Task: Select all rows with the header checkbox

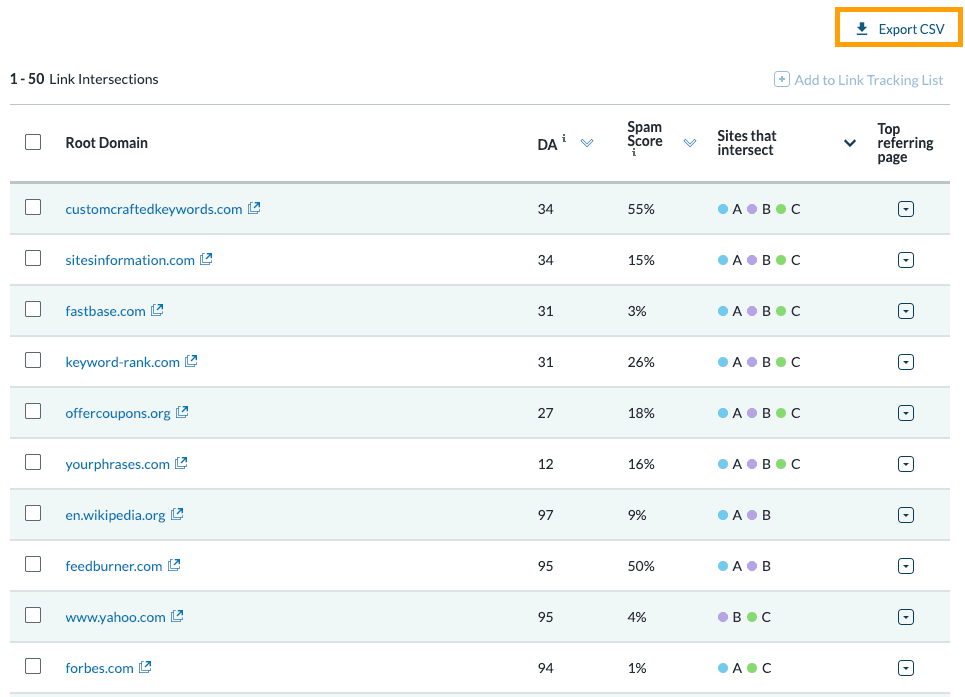Action: pos(32,142)
